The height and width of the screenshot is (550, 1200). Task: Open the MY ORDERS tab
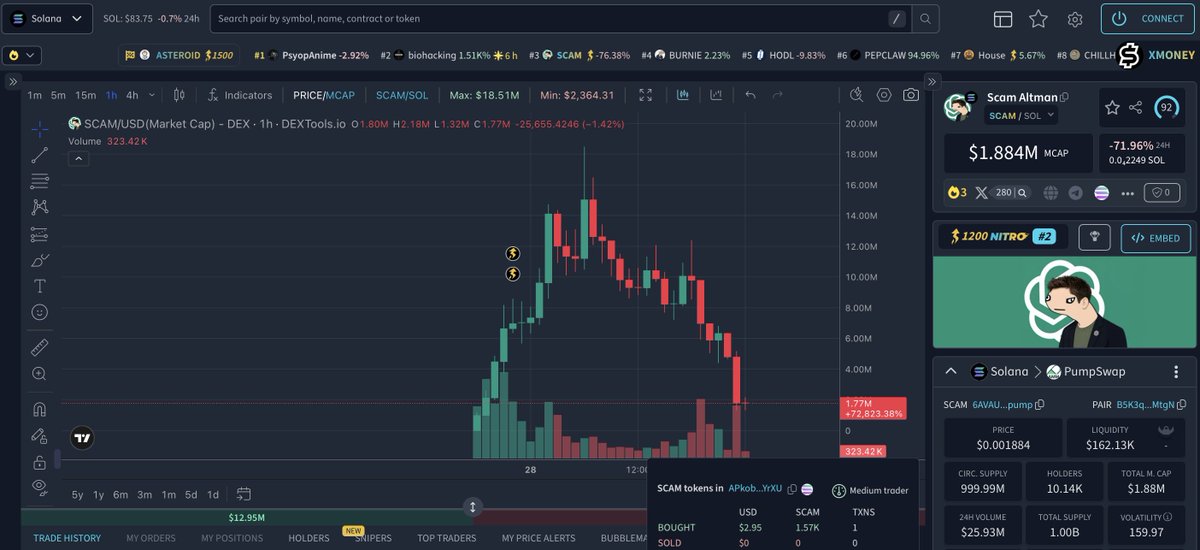click(151, 538)
